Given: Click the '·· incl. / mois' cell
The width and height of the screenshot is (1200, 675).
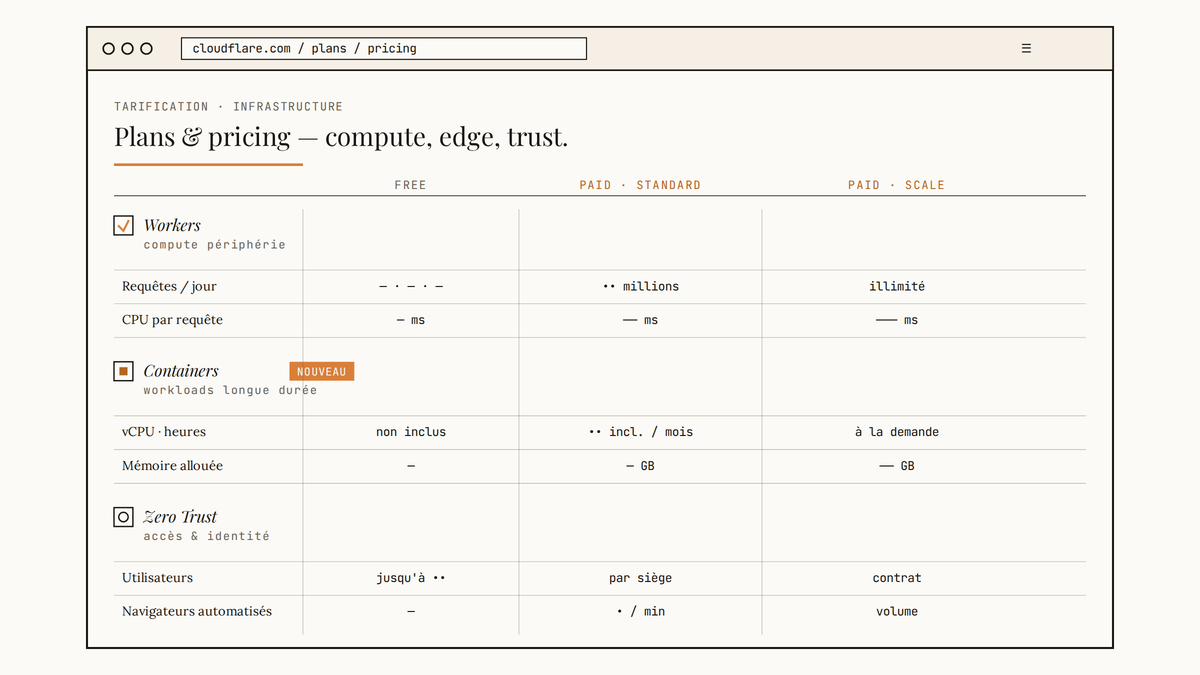Looking at the screenshot, I should click(x=640, y=432).
